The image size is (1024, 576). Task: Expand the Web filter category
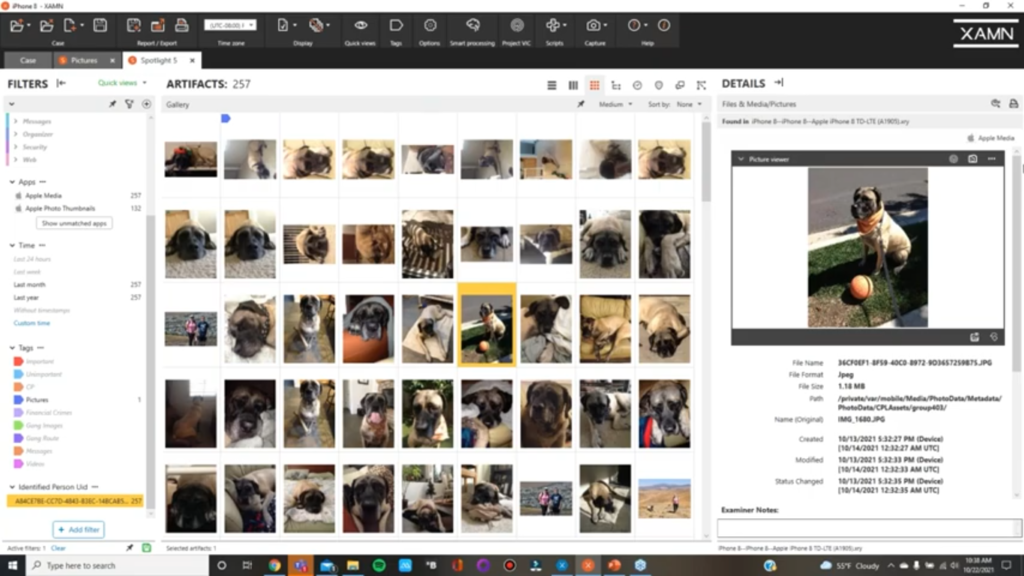[x=16, y=159]
